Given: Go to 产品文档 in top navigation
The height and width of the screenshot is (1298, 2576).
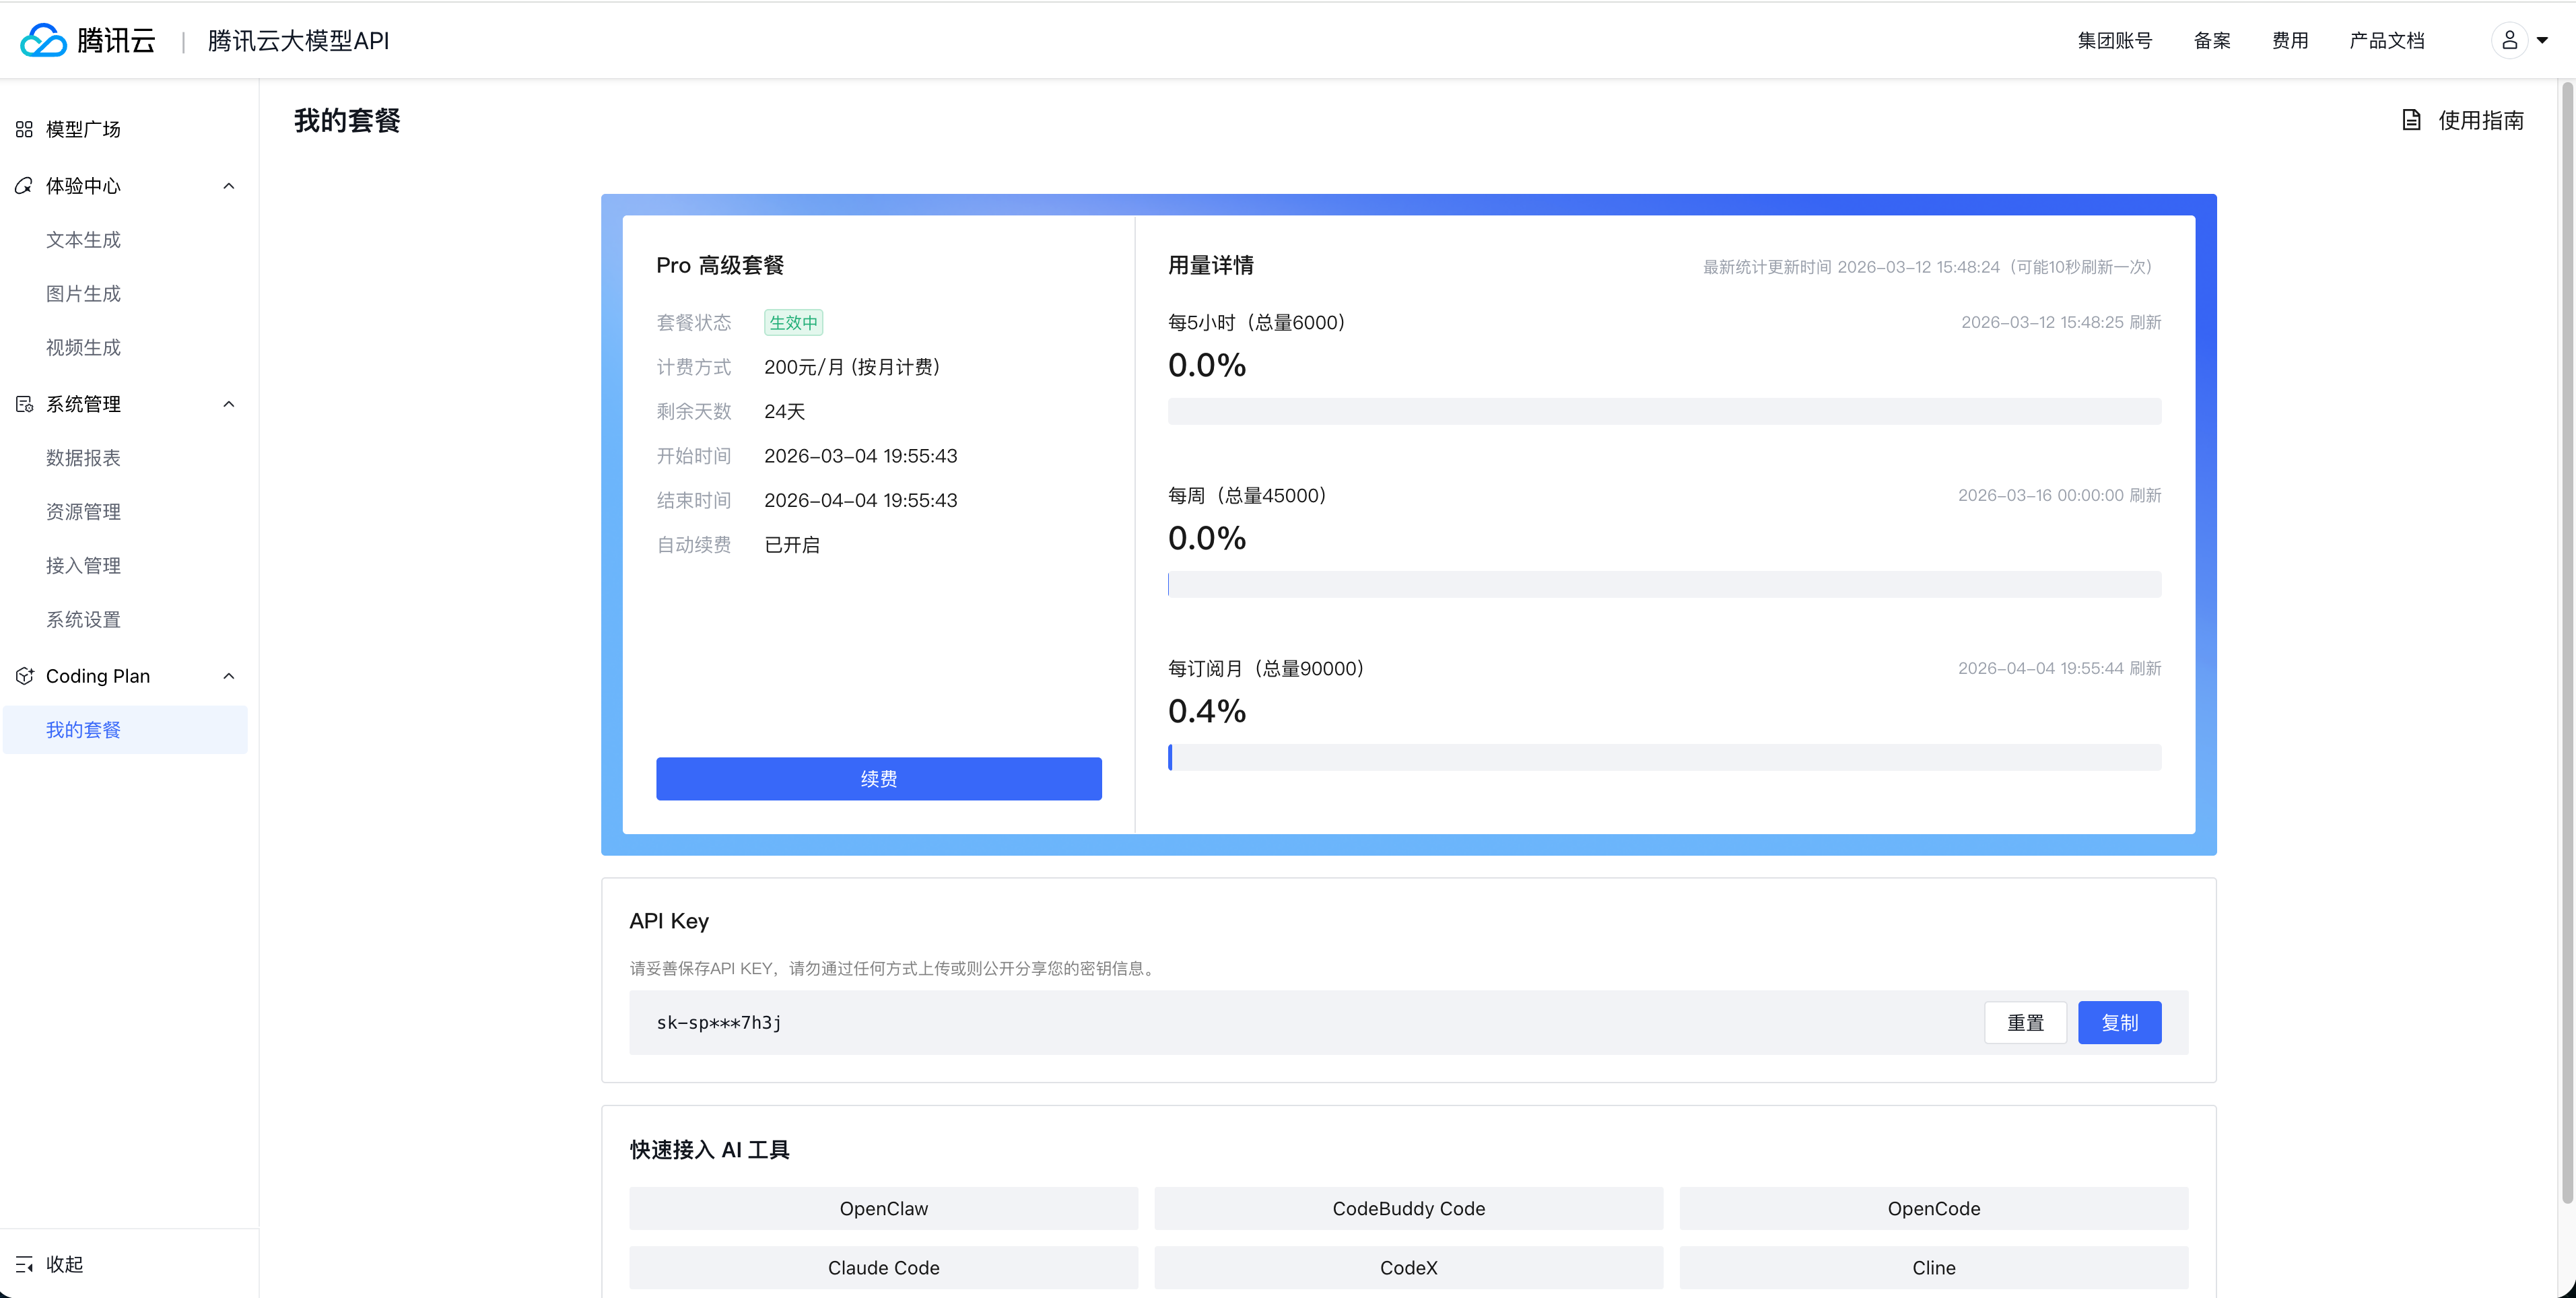Looking at the screenshot, I should (x=2386, y=41).
